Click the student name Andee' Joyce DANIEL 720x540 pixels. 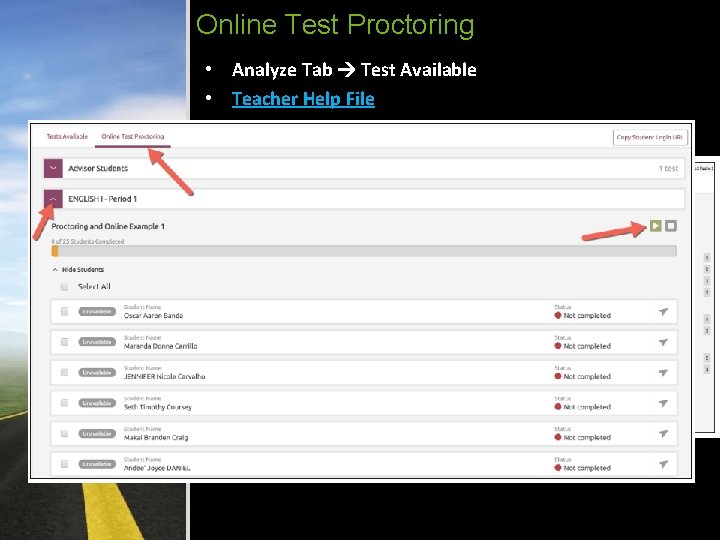157,468
